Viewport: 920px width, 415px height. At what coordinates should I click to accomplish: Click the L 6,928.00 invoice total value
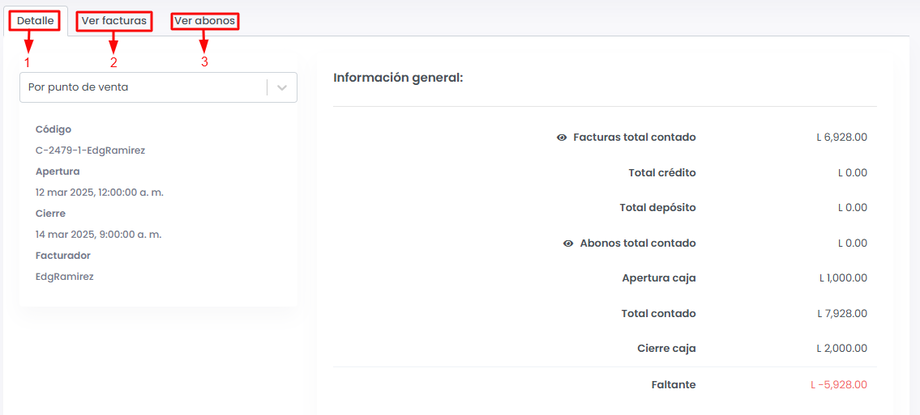841,138
